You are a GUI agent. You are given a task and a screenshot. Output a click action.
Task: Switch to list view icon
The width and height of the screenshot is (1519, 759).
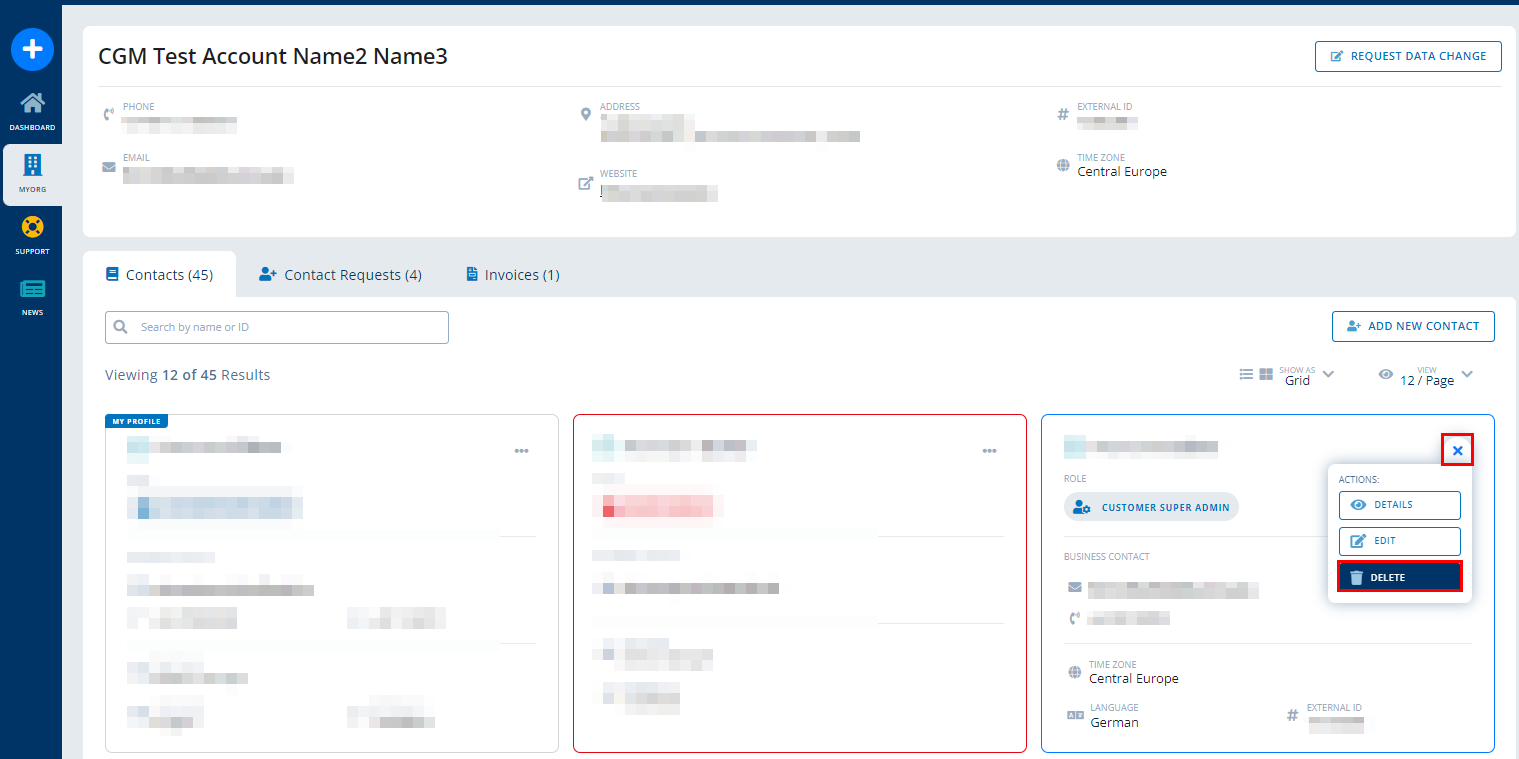1246,374
